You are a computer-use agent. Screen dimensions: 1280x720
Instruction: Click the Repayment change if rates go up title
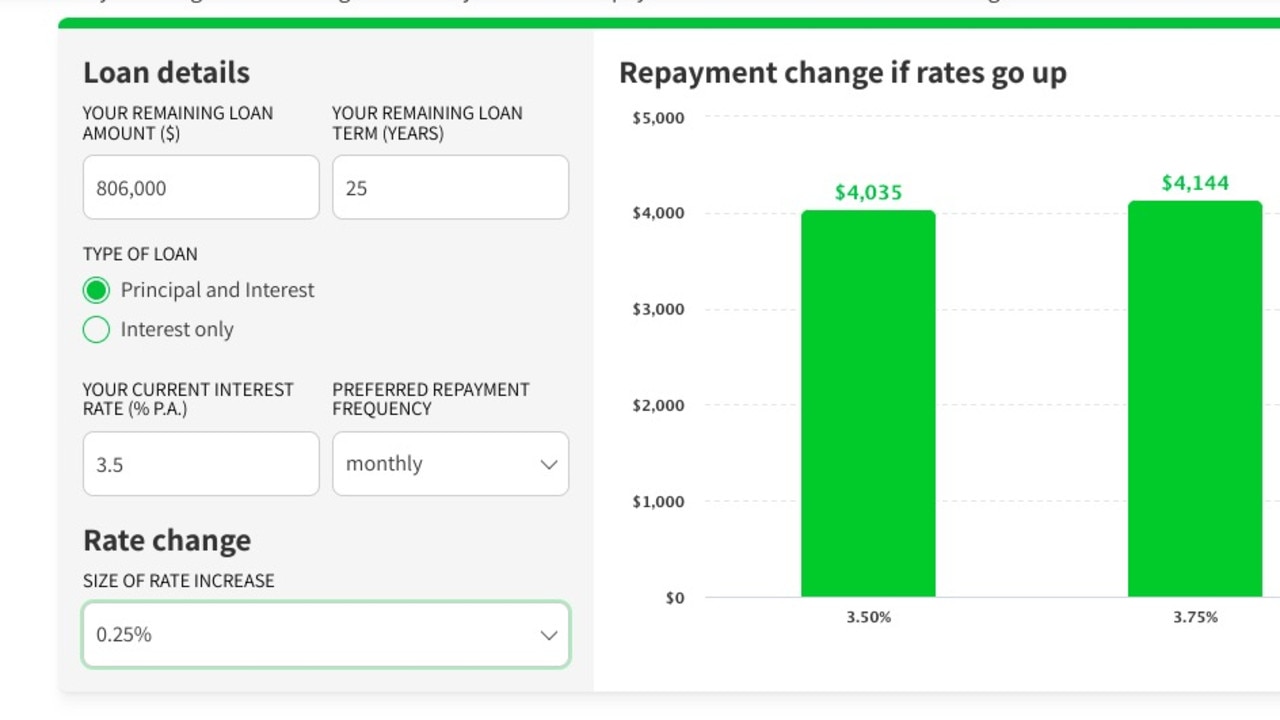843,72
